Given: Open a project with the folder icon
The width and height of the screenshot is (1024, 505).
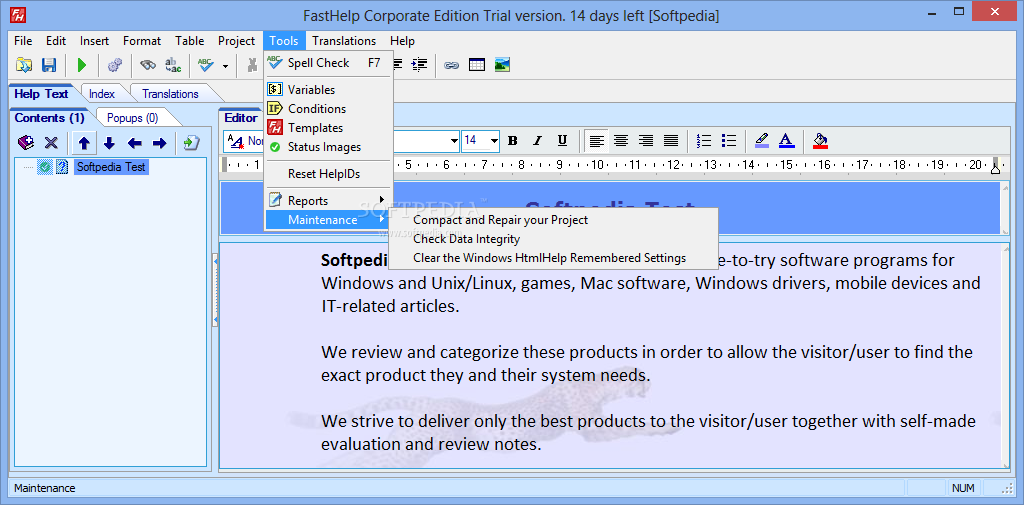Looking at the screenshot, I should click(24, 65).
